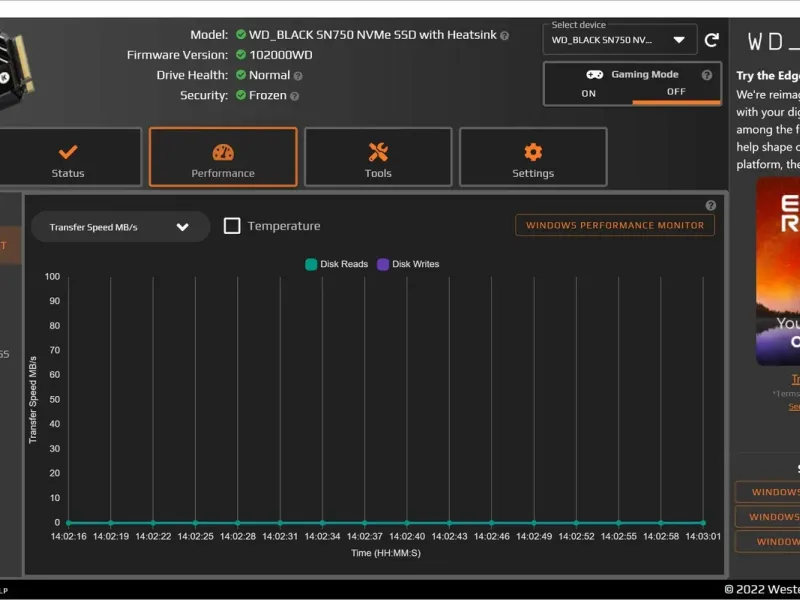Click green check icon beside Drive Health

[241, 75]
